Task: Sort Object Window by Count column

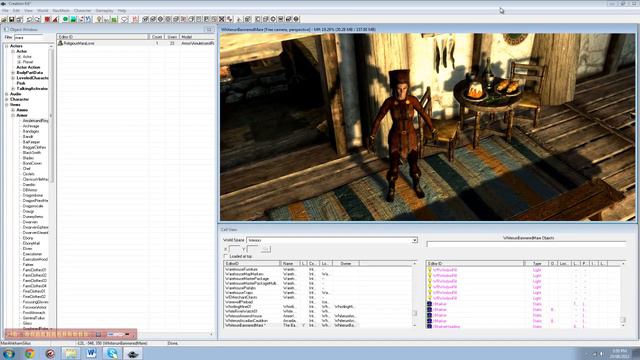Action: pos(157,37)
